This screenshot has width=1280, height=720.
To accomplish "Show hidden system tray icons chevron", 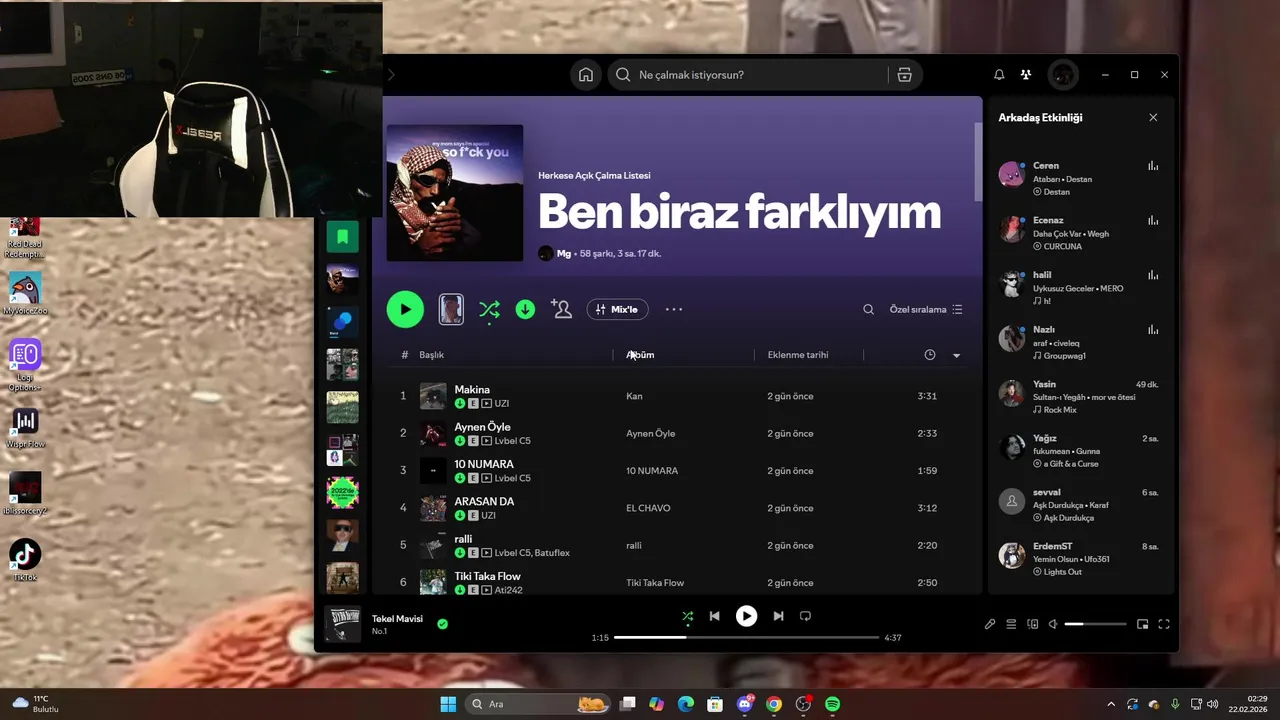I will coord(1110,704).
